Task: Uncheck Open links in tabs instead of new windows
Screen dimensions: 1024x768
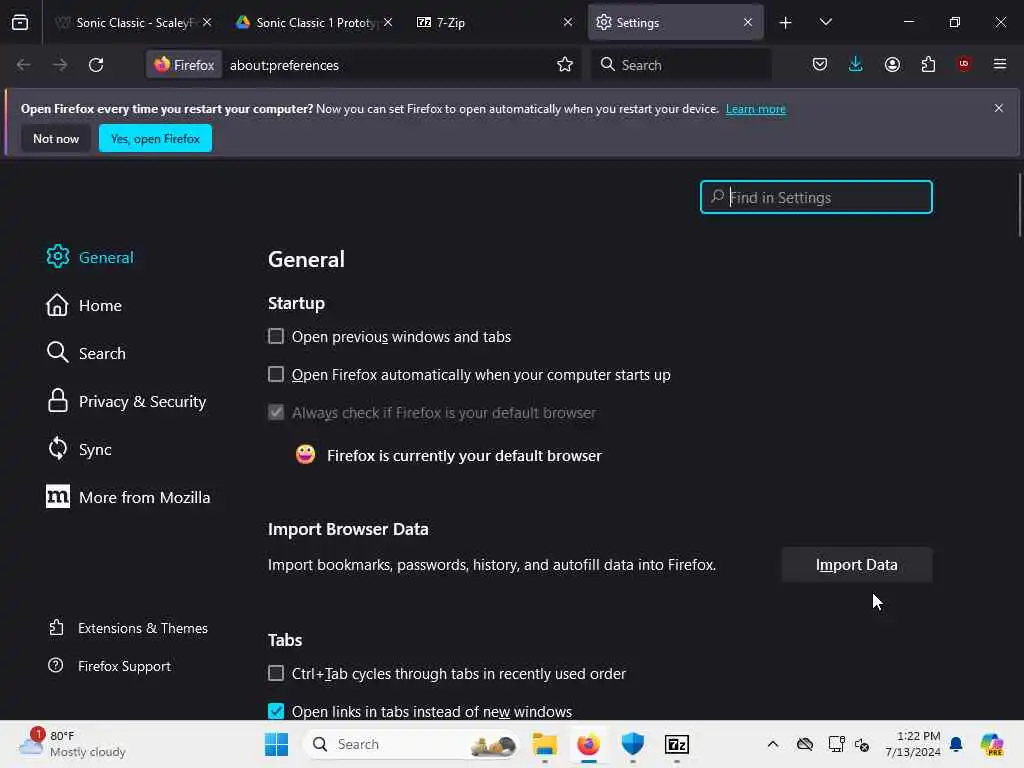Action: coord(276,711)
